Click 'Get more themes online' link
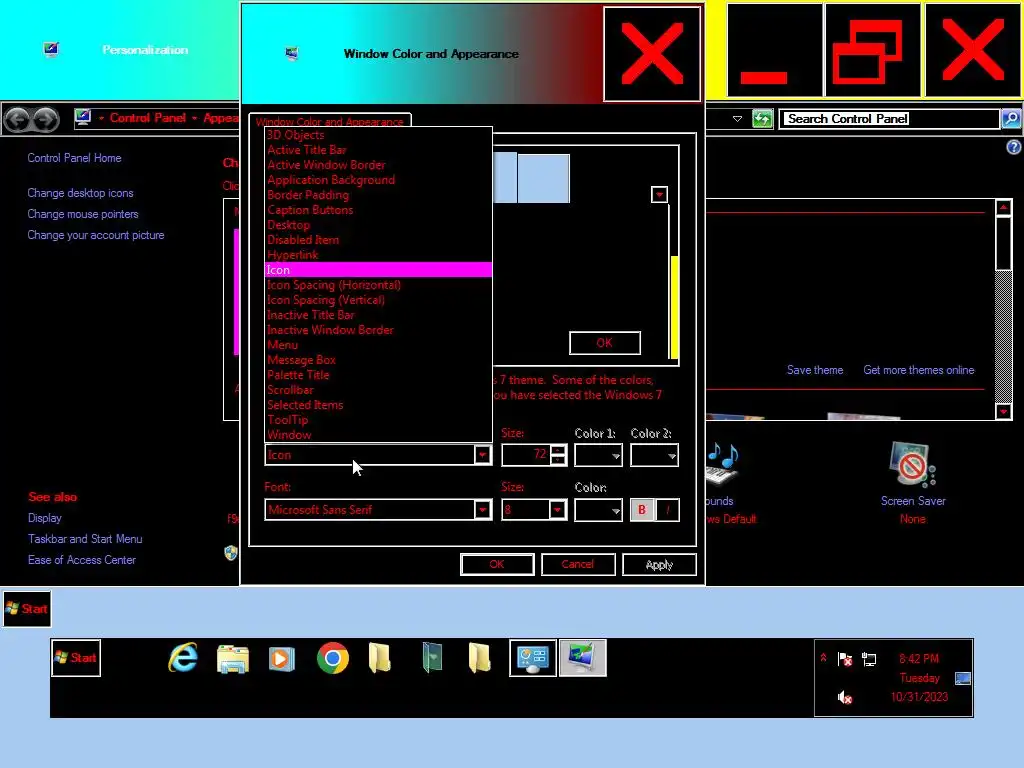Viewport: 1024px width, 768px height. coord(919,370)
